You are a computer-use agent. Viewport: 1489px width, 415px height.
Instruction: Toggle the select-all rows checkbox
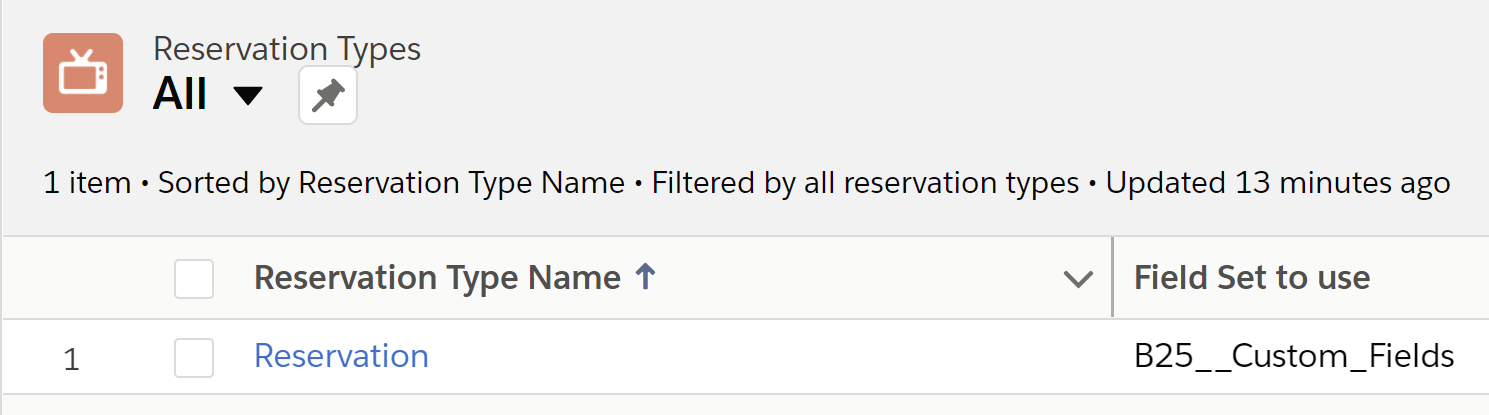[194, 279]
